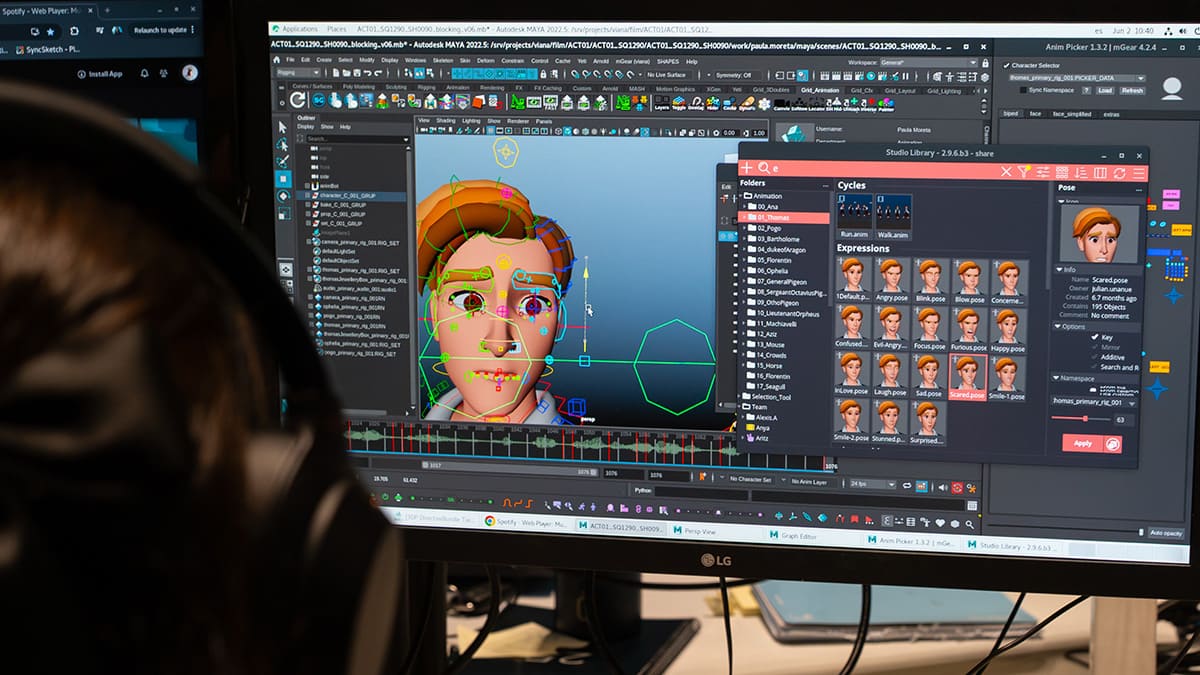Screen dimensions: 1200x675
Task: Switch to the Animation shelf tab
Action: point(457,87)
